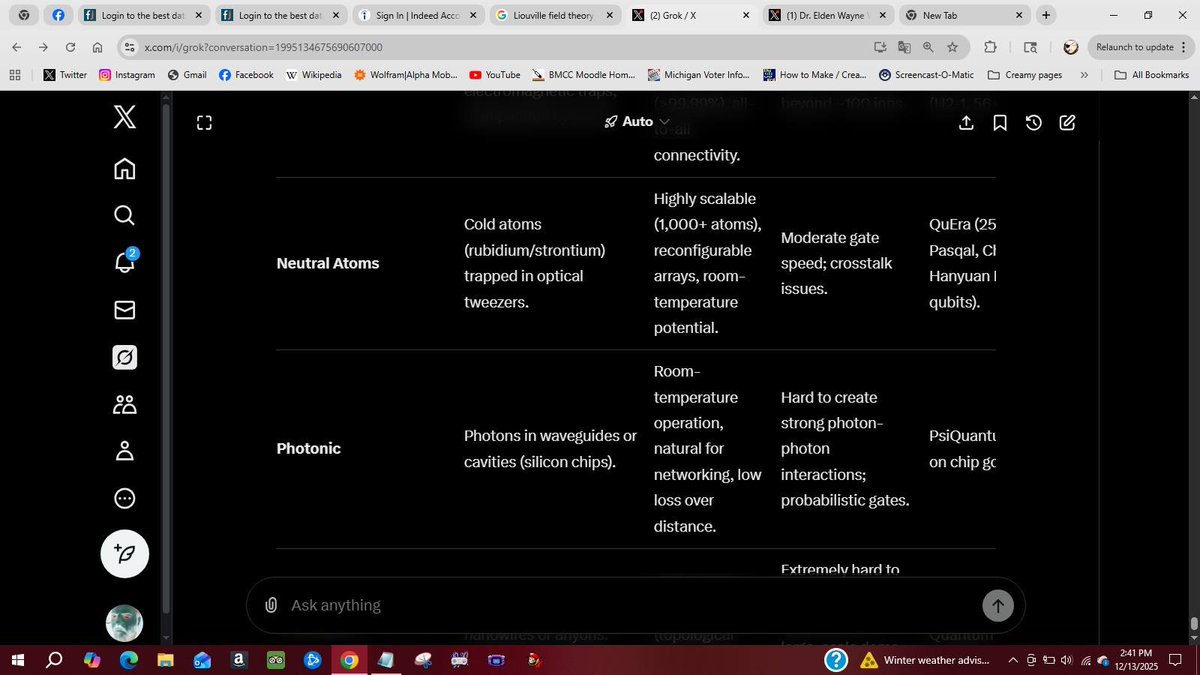Open Twitter bookmark
This screenshot has width=1200, height=675.
(65, 75)
